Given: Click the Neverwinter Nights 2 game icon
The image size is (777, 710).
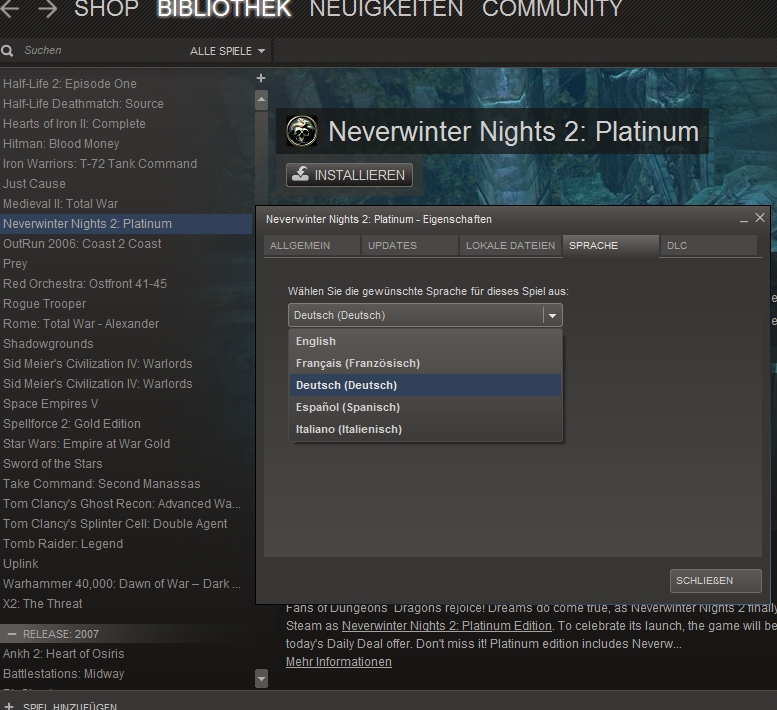Looking at the screenshot, I should coord(302,131).
